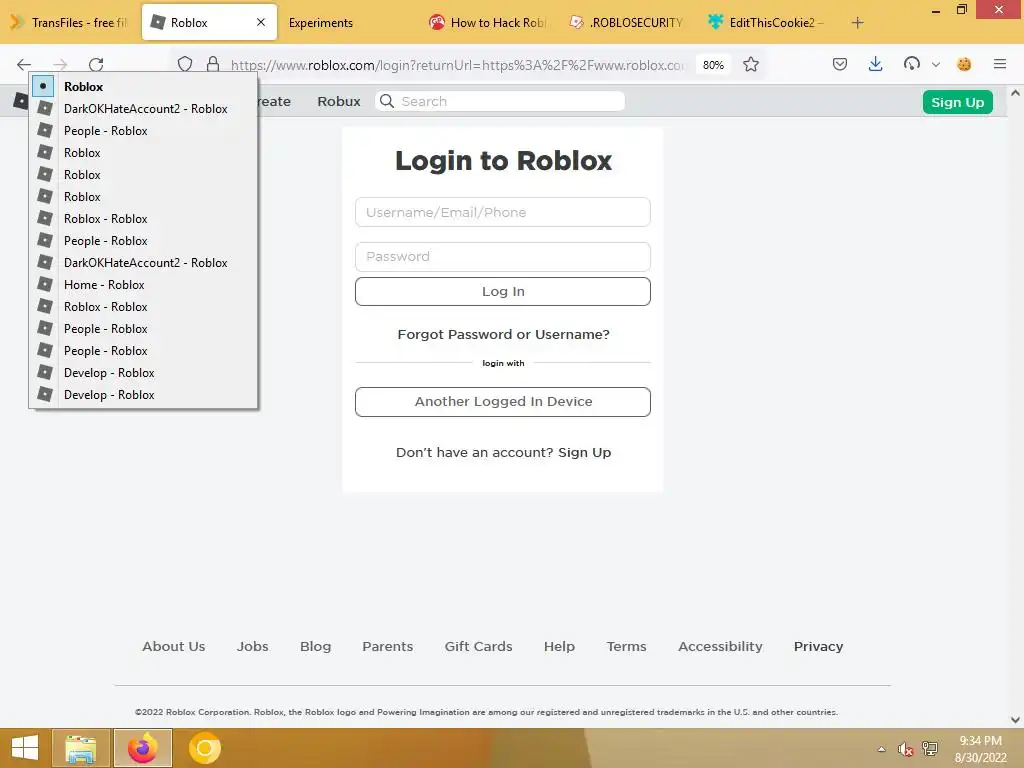Focus the Roblox Search field

tap(500, 101)
